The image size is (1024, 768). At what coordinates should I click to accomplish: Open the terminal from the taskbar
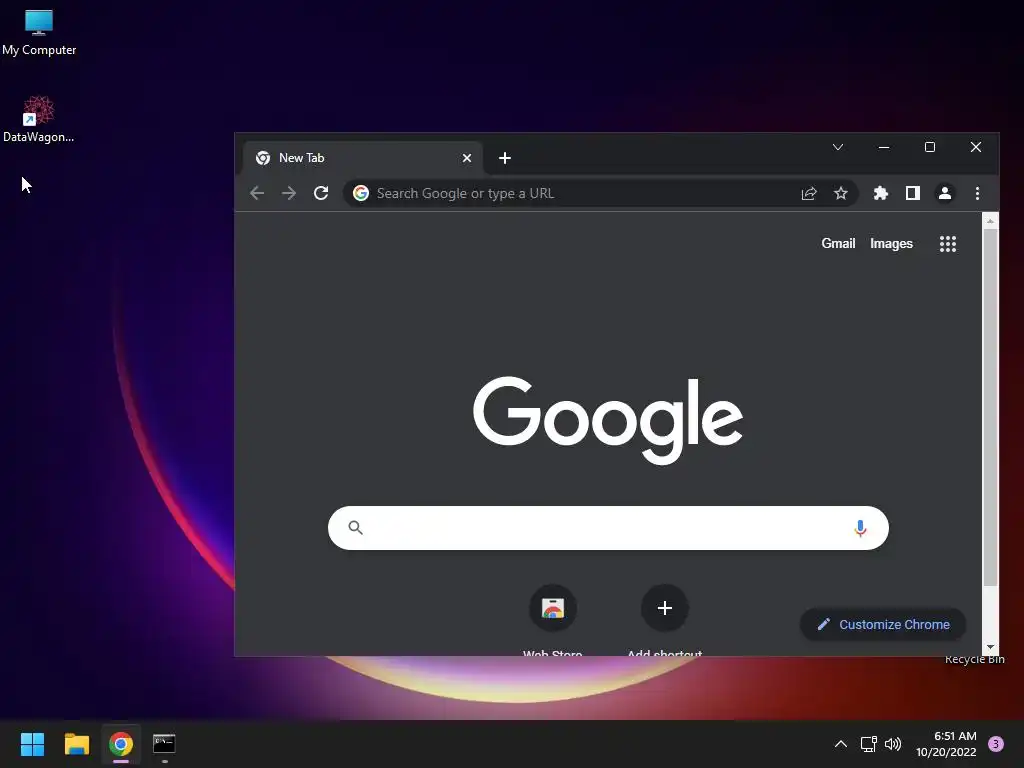(165, 744)
